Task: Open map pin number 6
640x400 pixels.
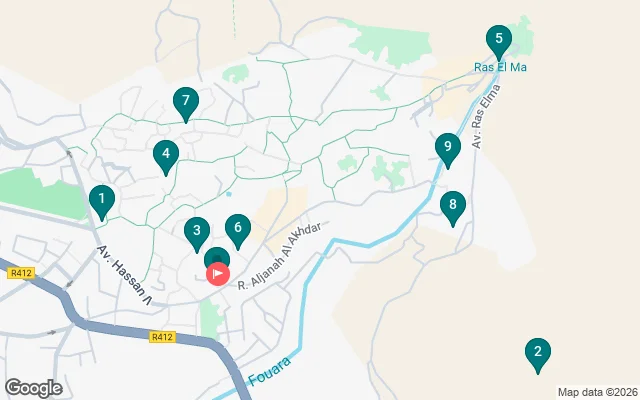Action: click(238, 231)
